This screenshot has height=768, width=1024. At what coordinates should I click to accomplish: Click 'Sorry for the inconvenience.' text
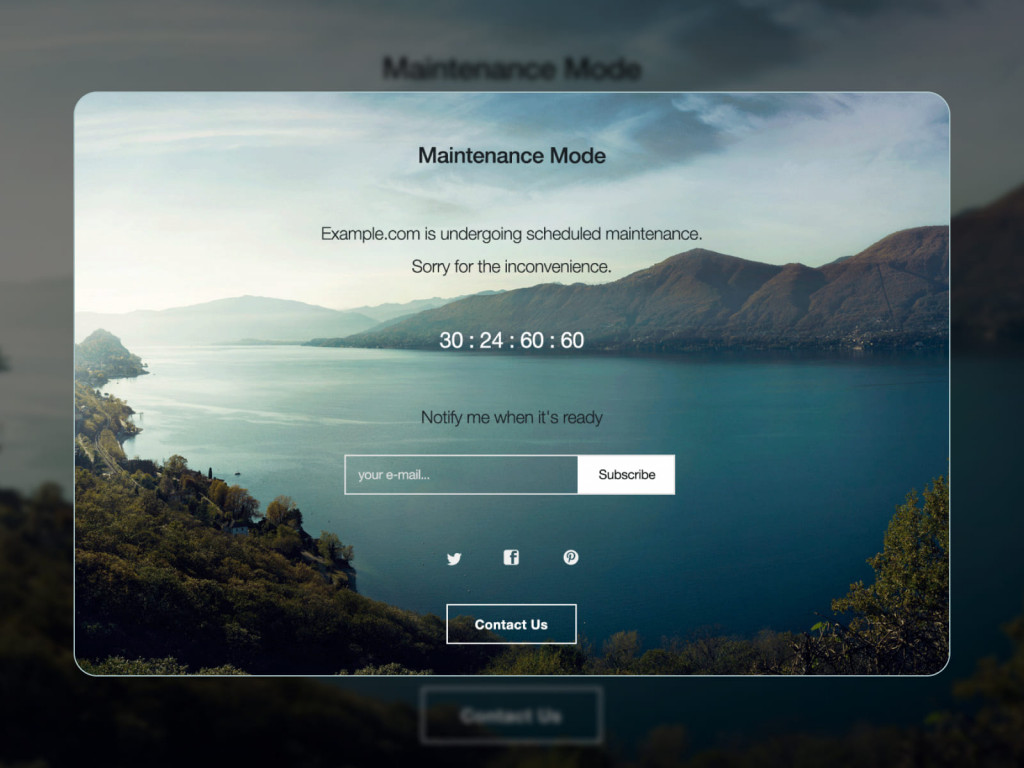pyautogui.click(x=511, y=266)
